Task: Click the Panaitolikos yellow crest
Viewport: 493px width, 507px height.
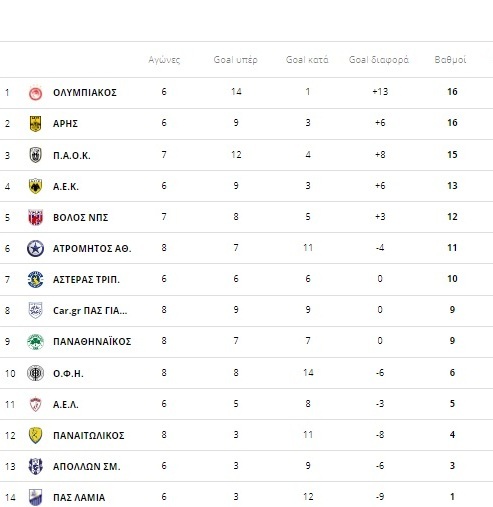Action: [35, 435]
